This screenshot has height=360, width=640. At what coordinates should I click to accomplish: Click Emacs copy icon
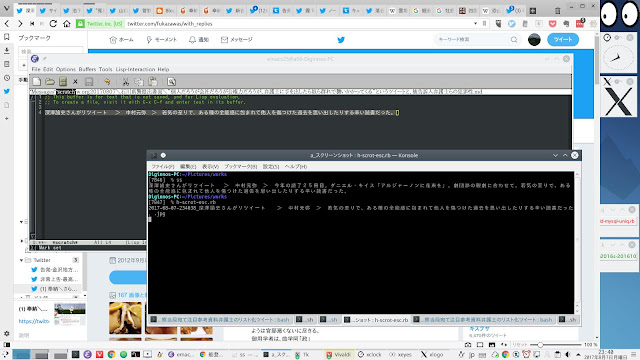point(139,82)
